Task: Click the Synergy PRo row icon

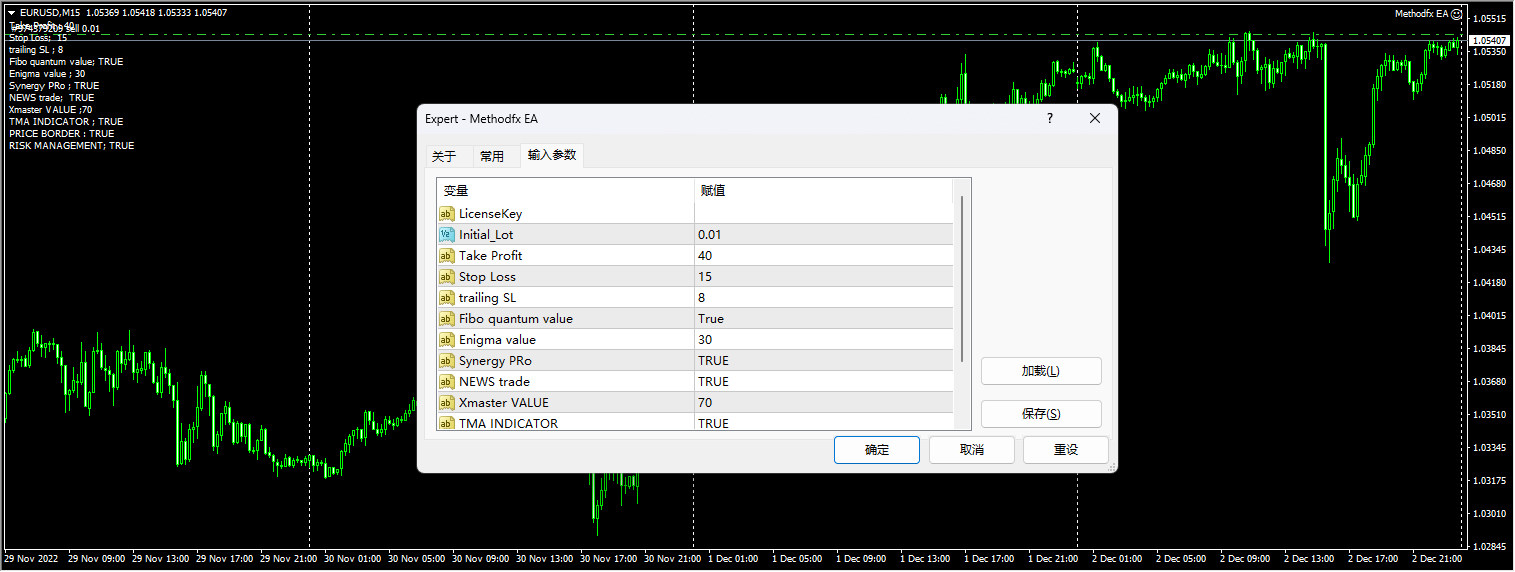Action: coord(446,361)
